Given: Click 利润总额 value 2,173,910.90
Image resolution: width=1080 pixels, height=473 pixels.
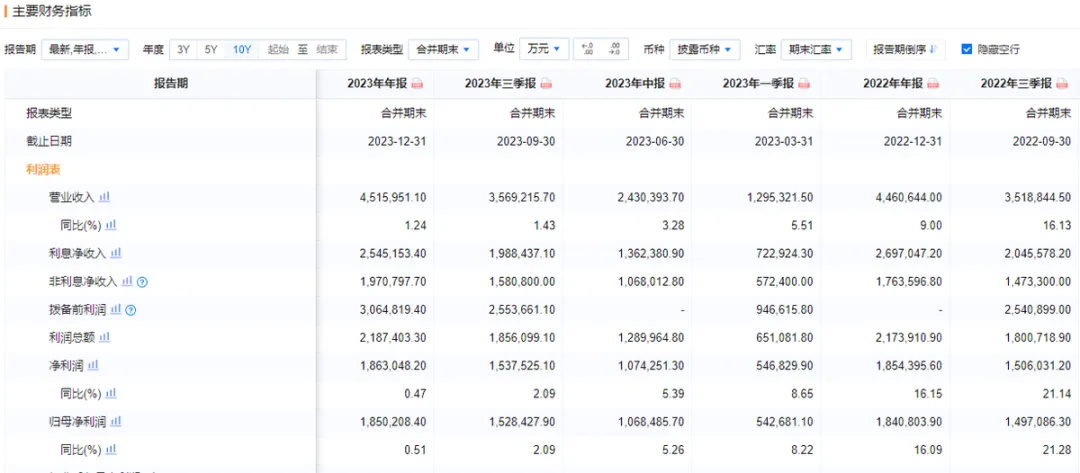Looking at the screenshot, I should coord(908,337).
